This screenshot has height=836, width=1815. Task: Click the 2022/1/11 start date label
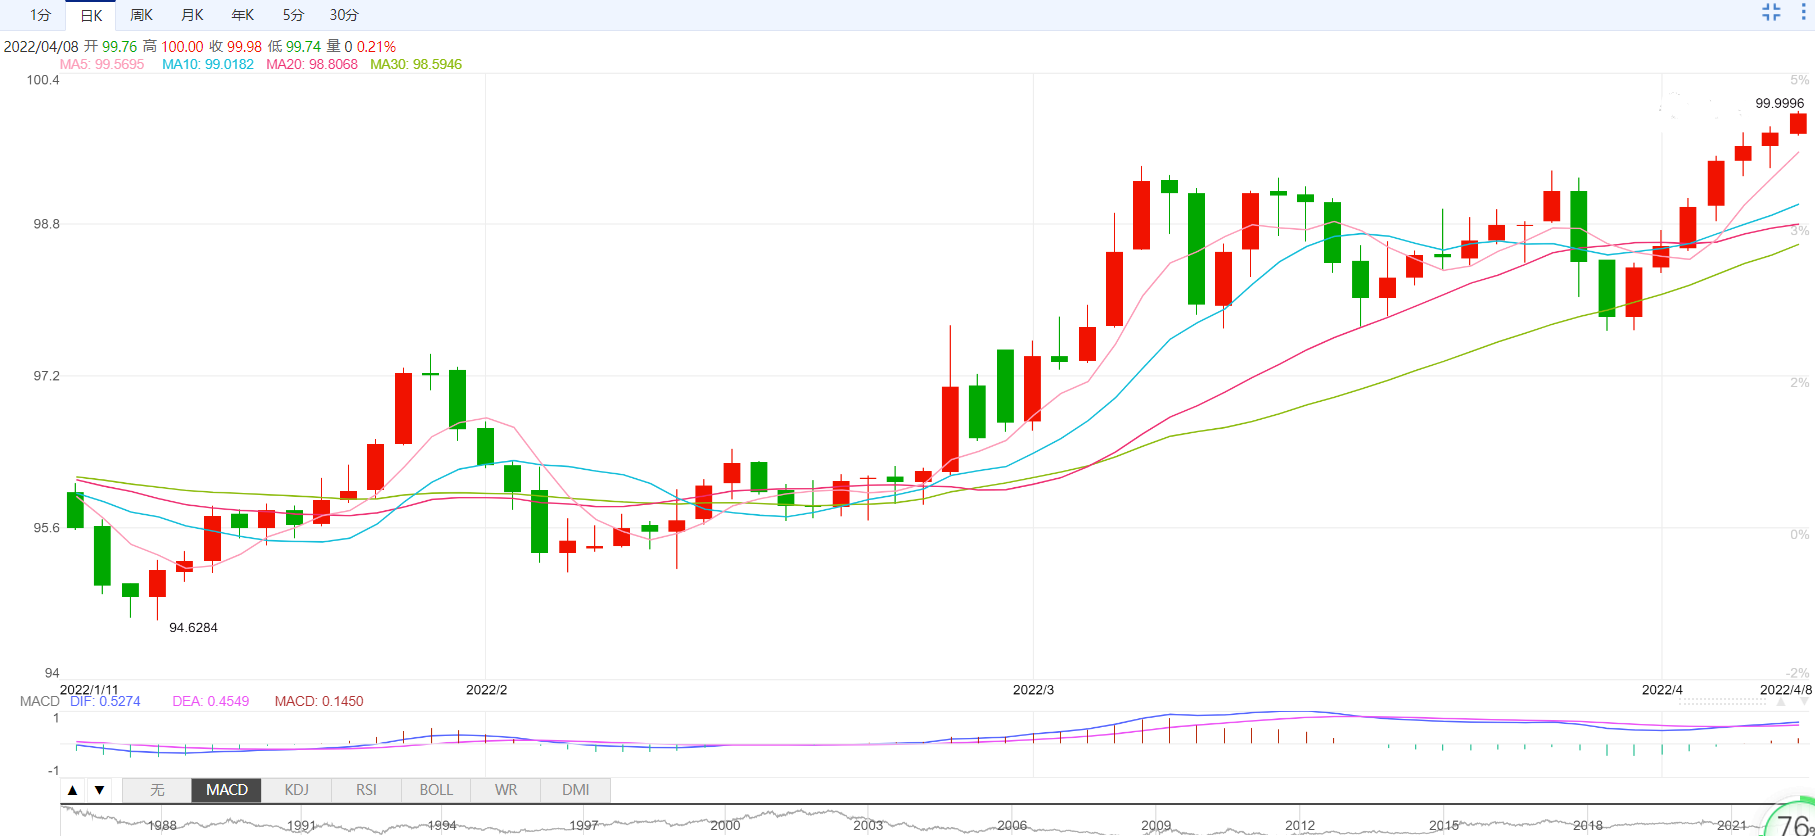pyautogui.click(x=89, y=690)
